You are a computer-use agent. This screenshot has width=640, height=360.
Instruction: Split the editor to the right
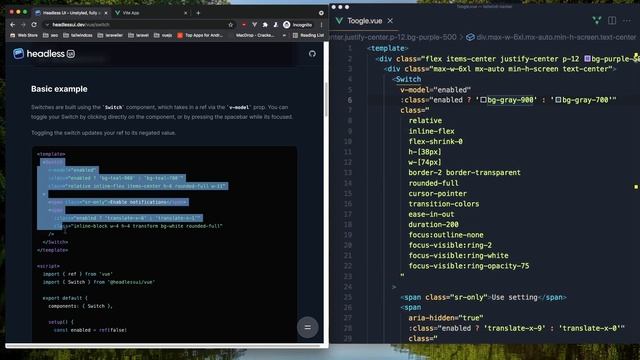point(612,20)
